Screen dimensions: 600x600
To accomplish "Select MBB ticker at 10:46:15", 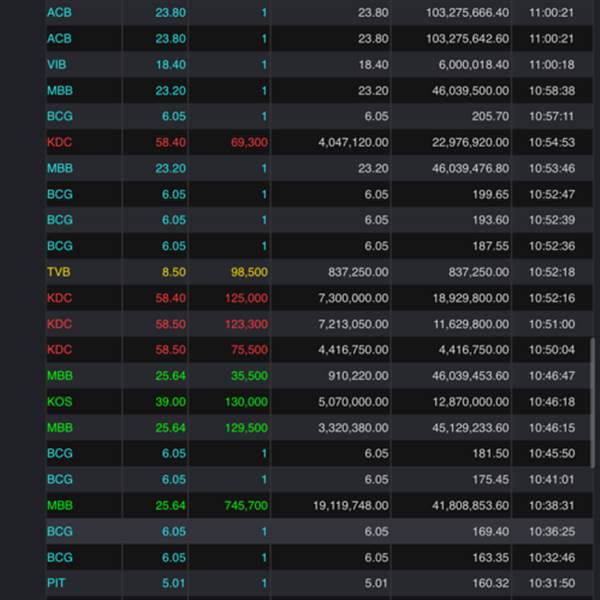I will point(60,427).
